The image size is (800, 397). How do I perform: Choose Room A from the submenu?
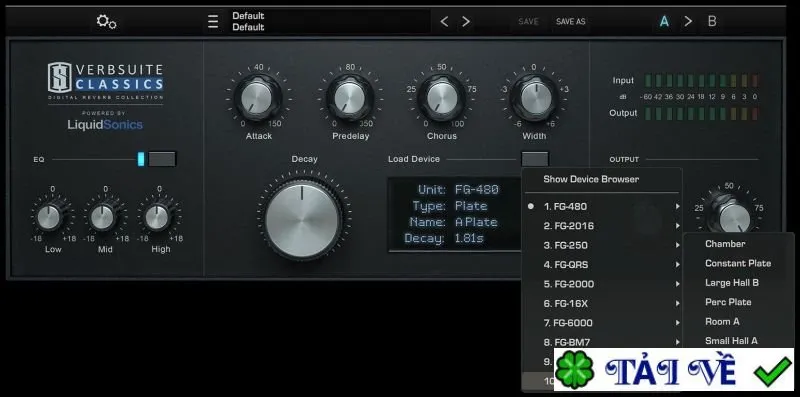click(722, 321)
